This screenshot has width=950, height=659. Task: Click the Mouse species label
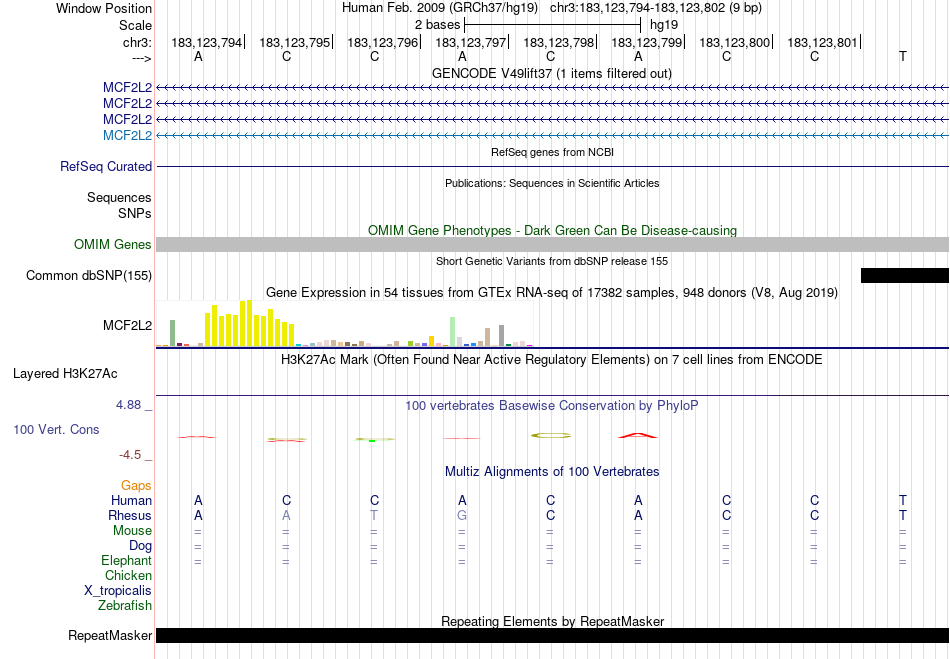tap(132, 531)
